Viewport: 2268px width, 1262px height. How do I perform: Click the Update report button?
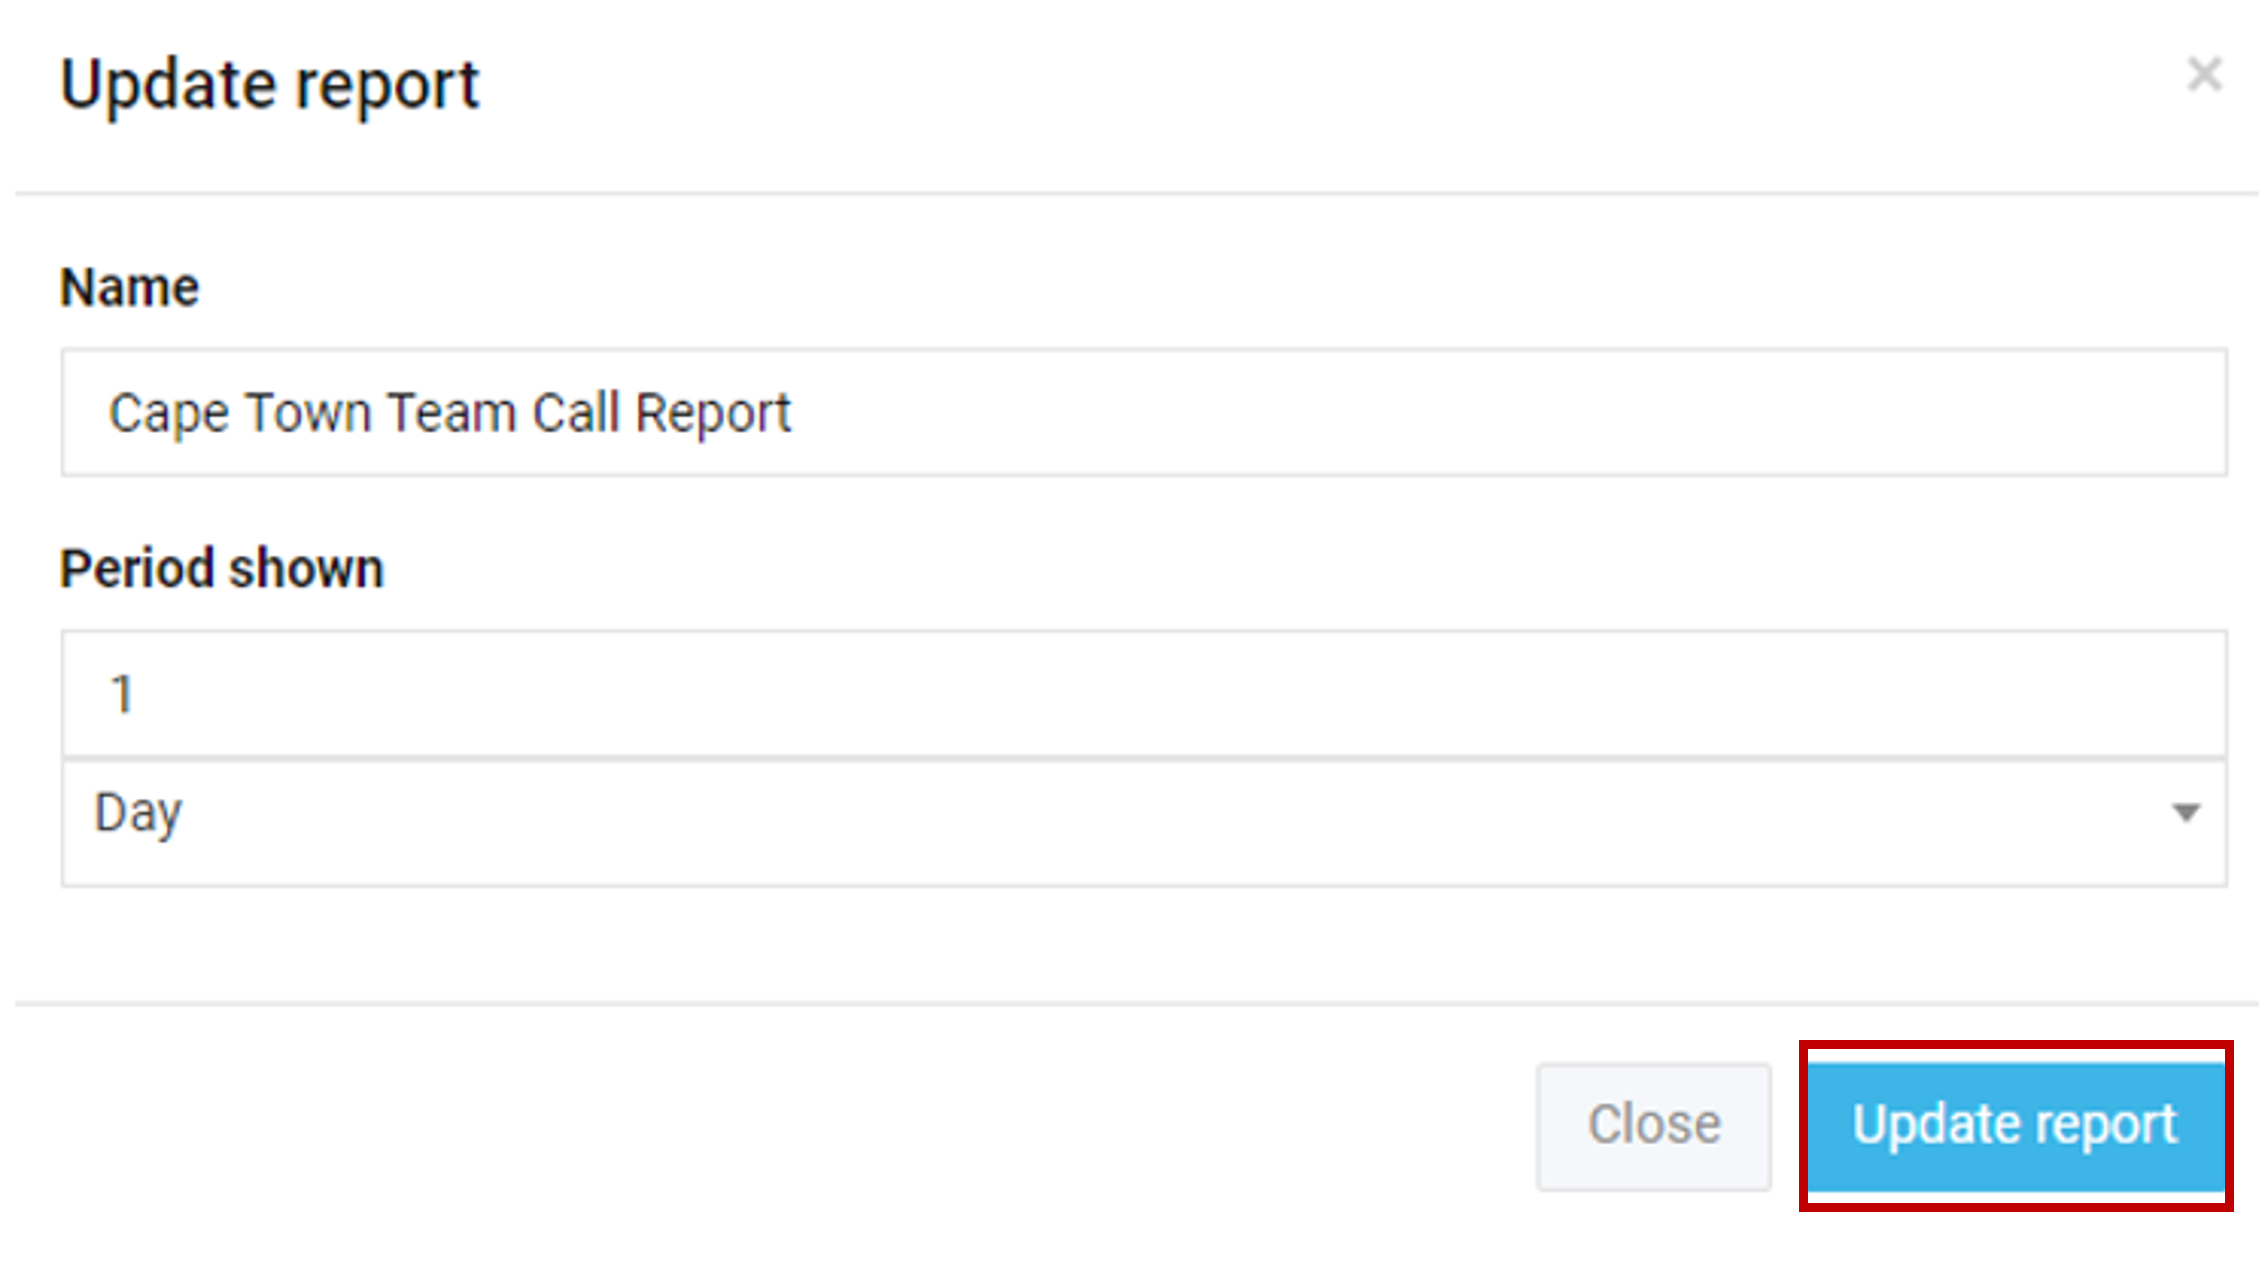[2015, 1125]
